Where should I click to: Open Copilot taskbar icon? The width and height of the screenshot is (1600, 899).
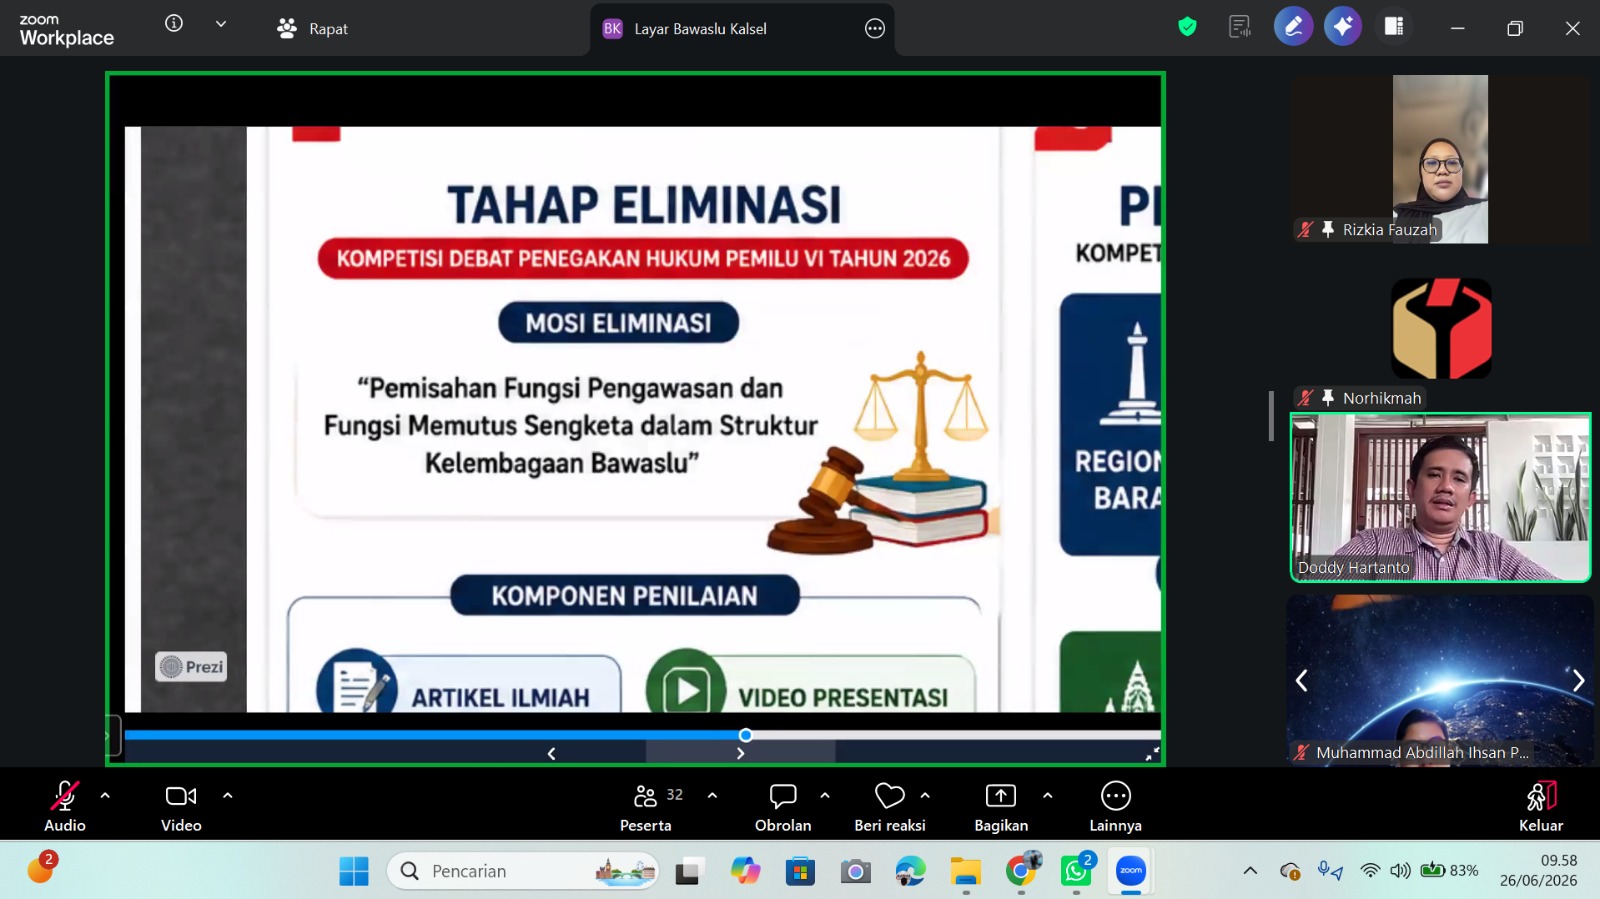click(745, 871)
